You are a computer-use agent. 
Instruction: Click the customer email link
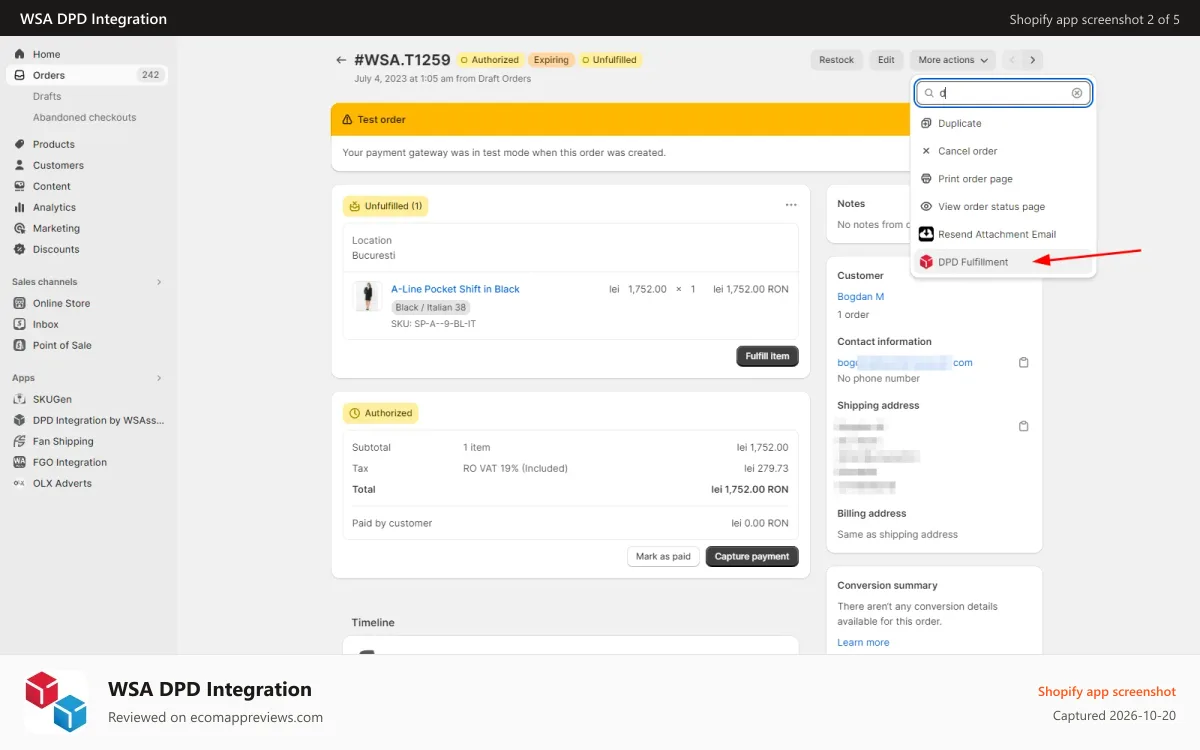(x=905, y=362)
